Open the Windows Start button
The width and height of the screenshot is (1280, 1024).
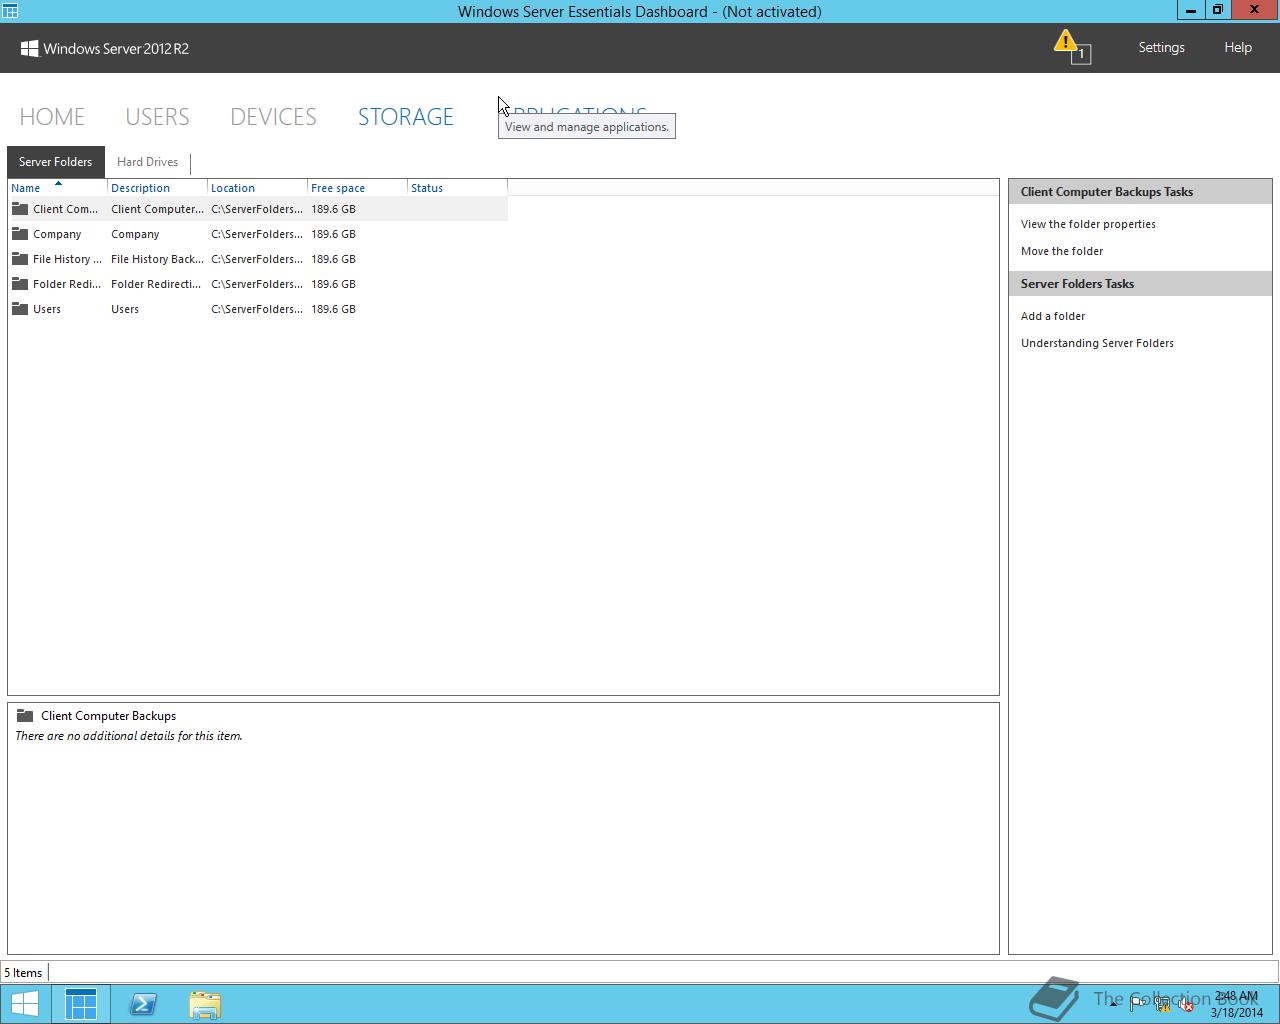tap(25, 1004)
